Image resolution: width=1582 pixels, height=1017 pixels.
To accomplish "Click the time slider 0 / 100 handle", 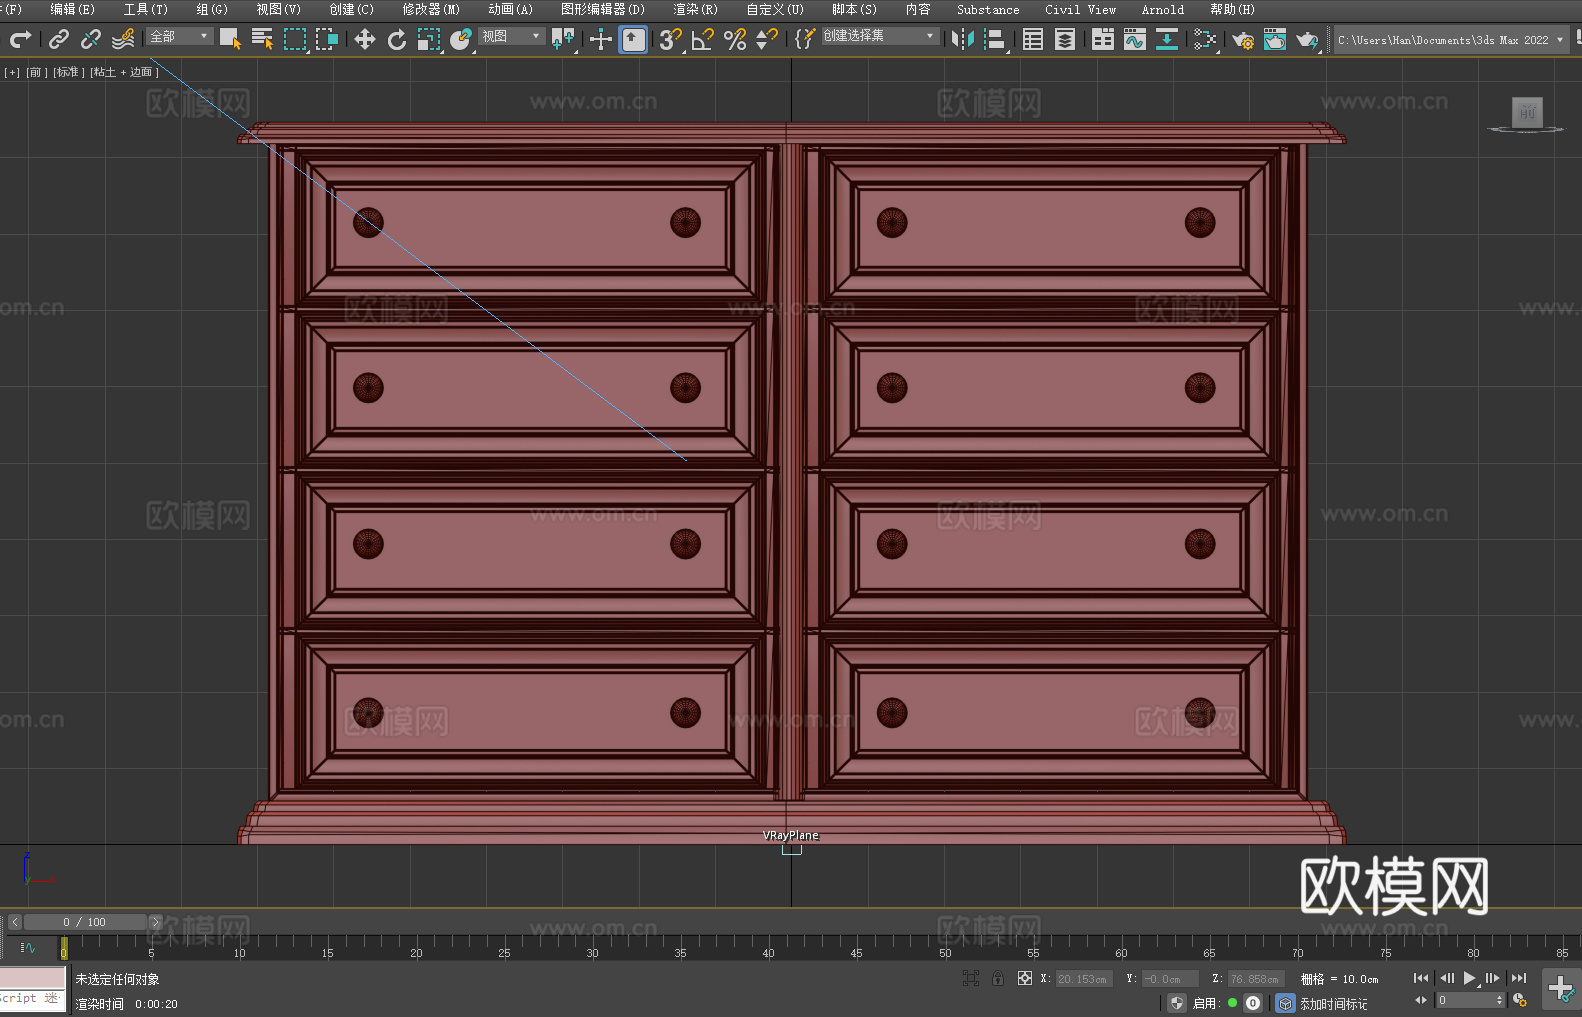I will tap(85, 922).
